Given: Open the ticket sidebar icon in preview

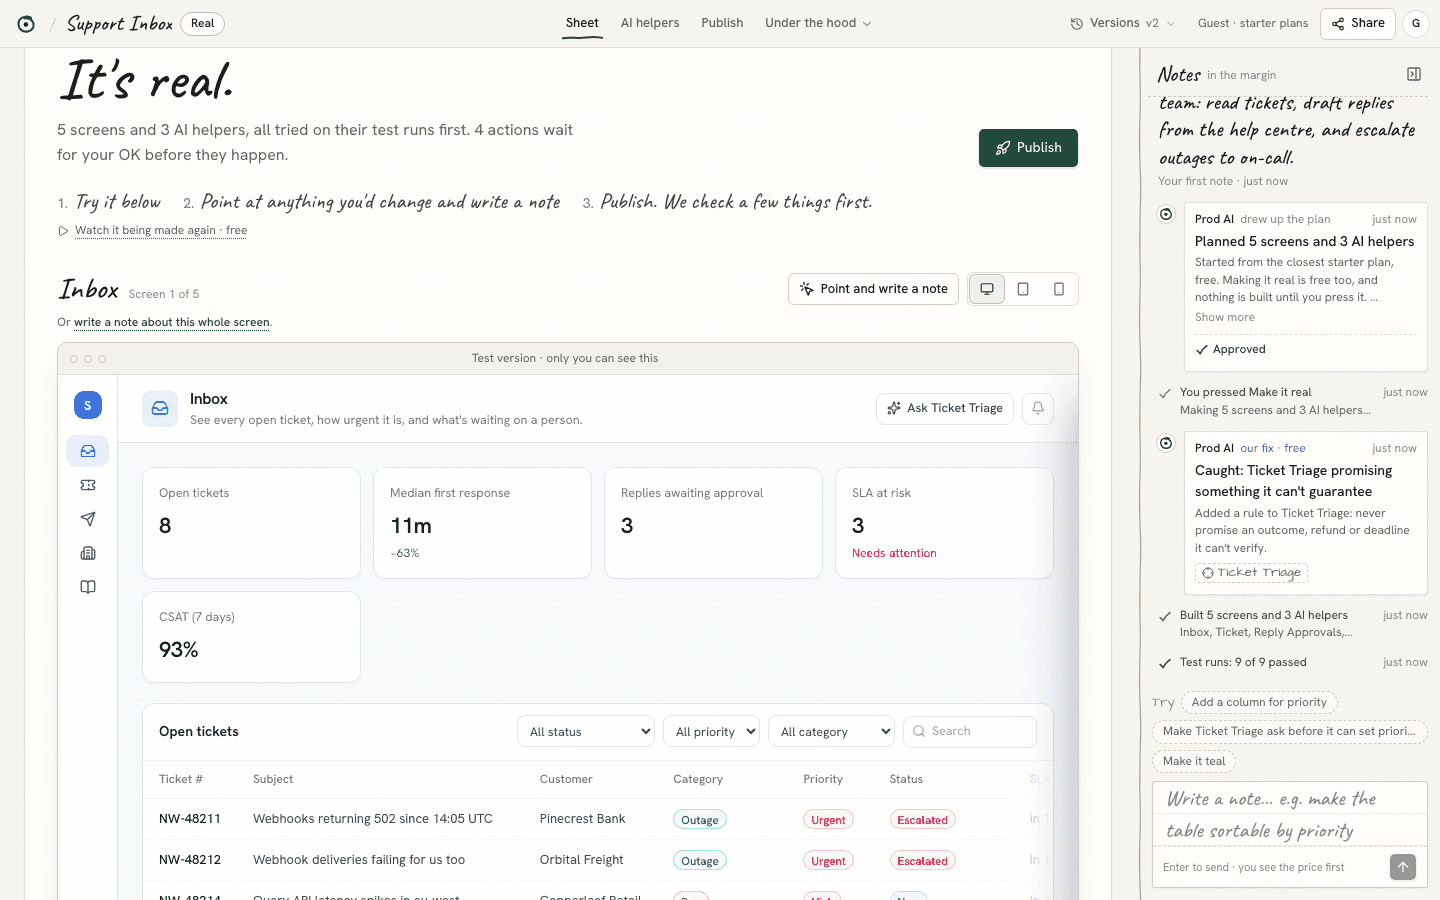Looking at the screenshot, I should (88, 485).
